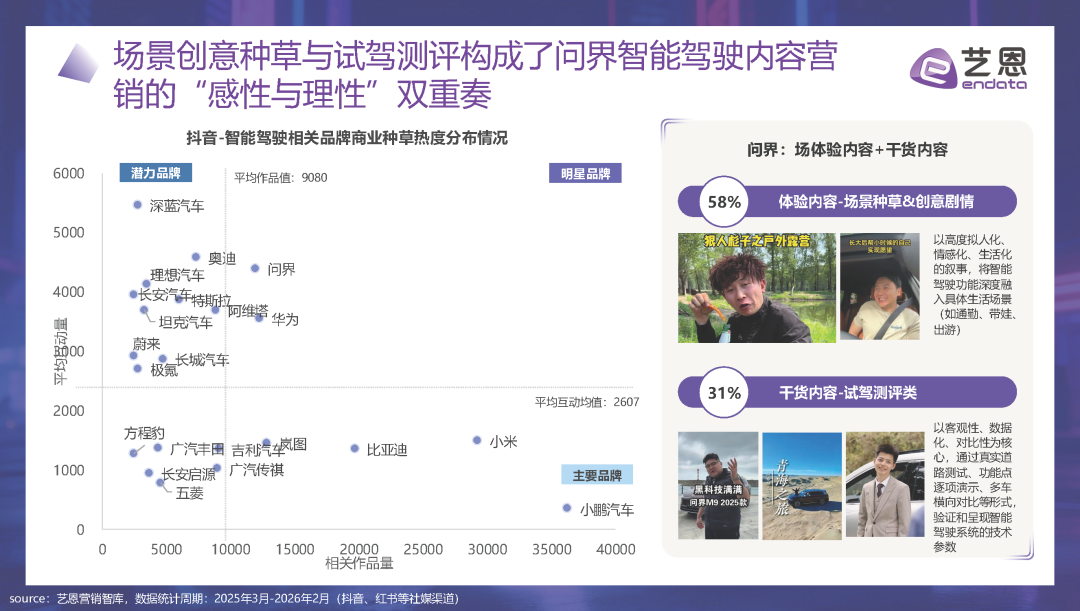
Task: Click the 广汽丰田 data label
Action: (197, 449)
